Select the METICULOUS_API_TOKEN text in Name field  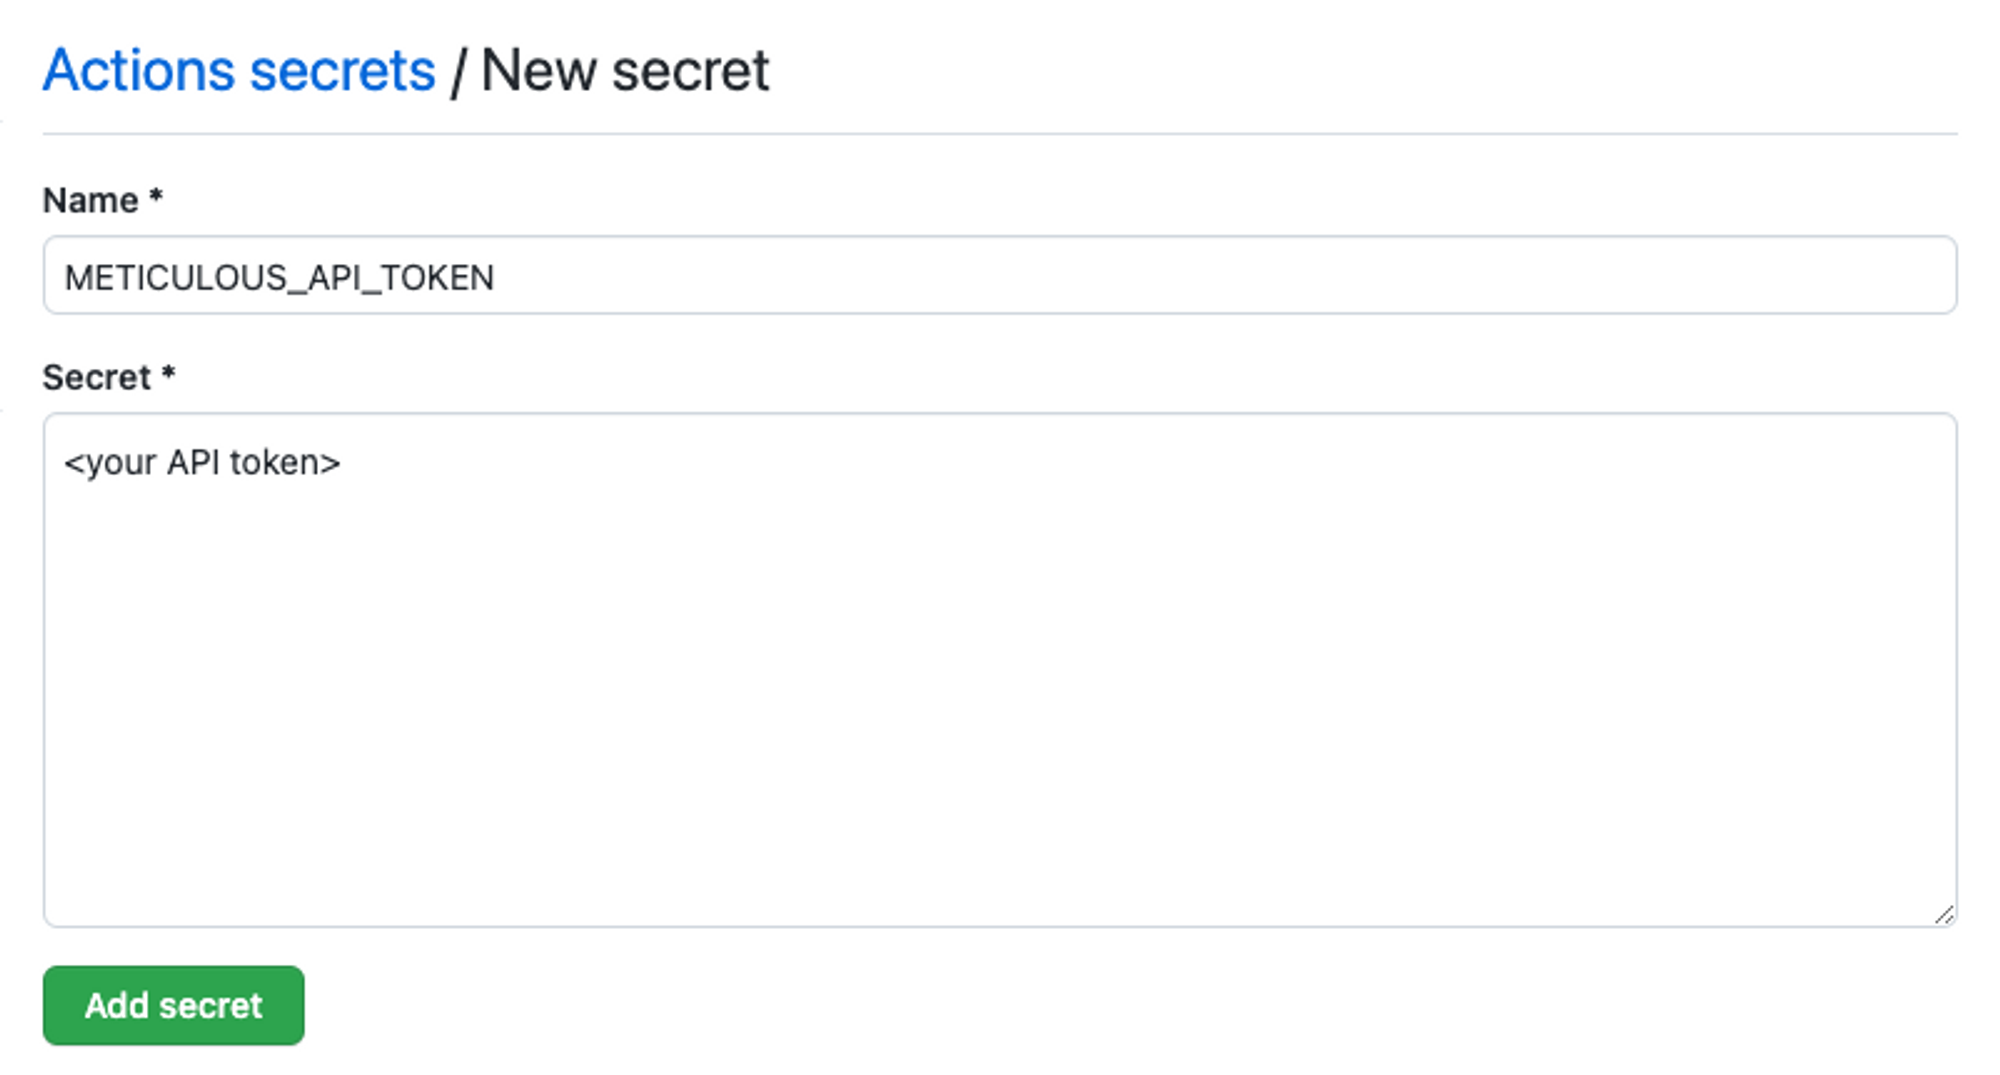tap(280, 276)
